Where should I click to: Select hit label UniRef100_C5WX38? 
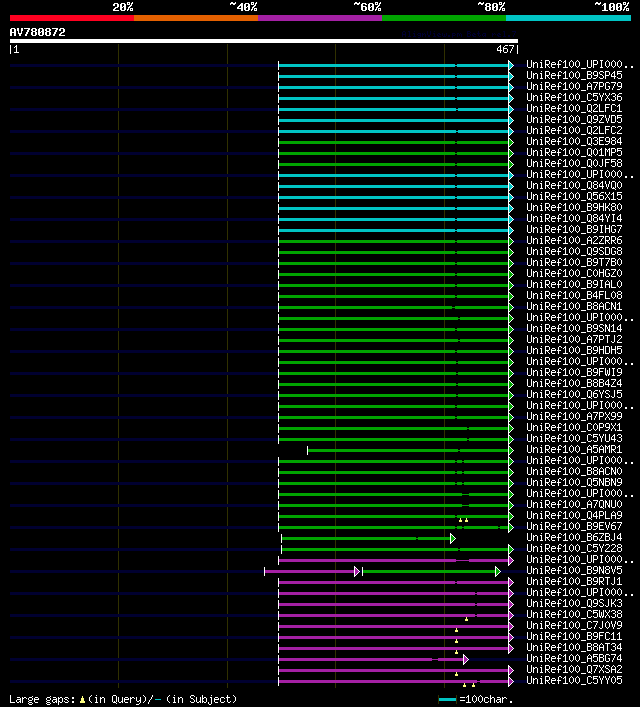click(574, 614)
